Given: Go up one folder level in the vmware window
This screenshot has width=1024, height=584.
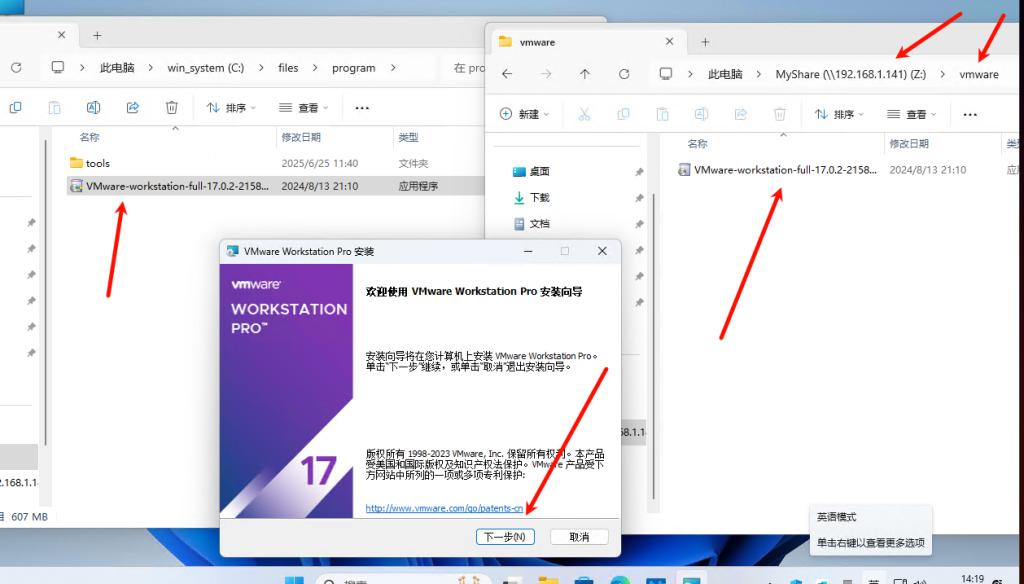Looking at the screenshot, I should [584, 74].
